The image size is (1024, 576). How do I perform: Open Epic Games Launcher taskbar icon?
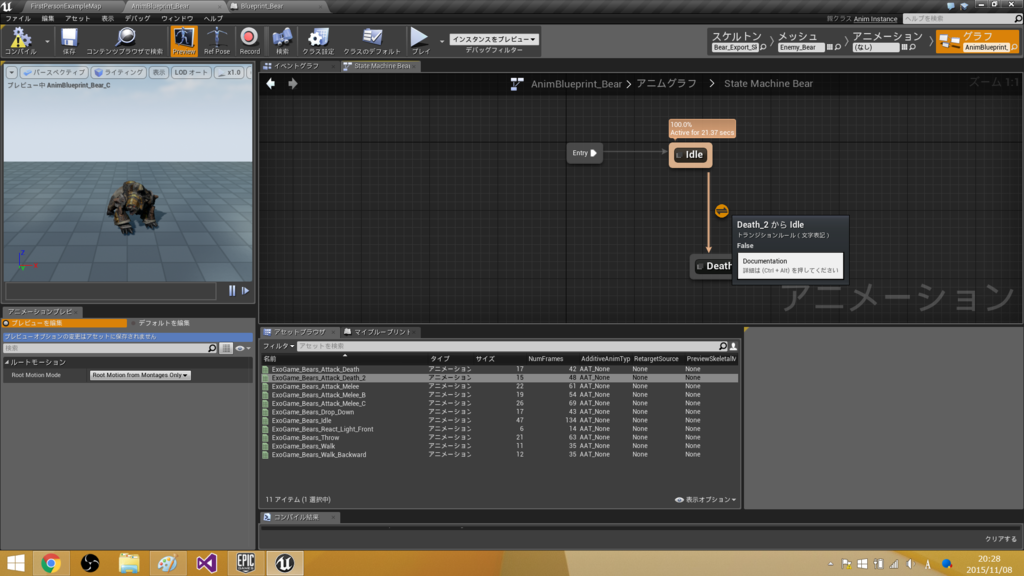(246, 563)
